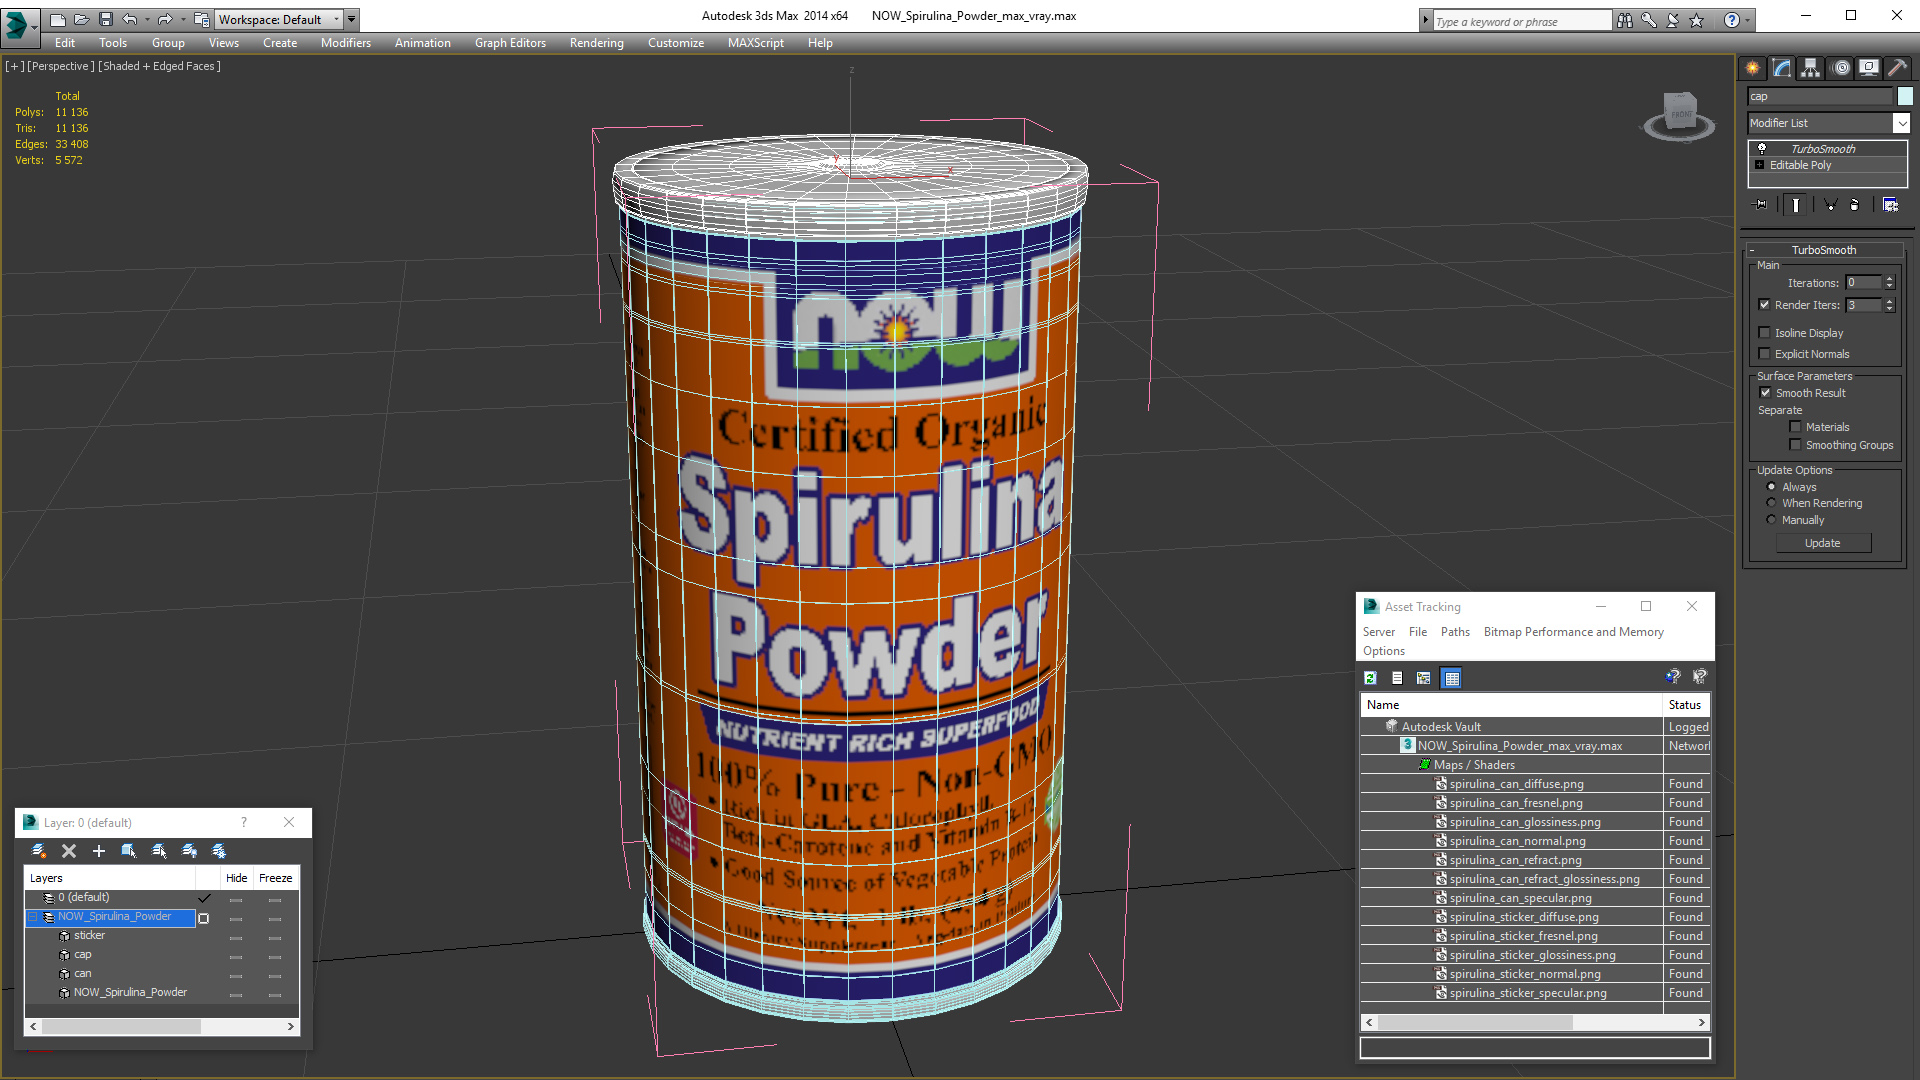Screen dimensions: 1920x1080
Task: Open Configure Modifier Sets icon
Action: pos(1890,204)
